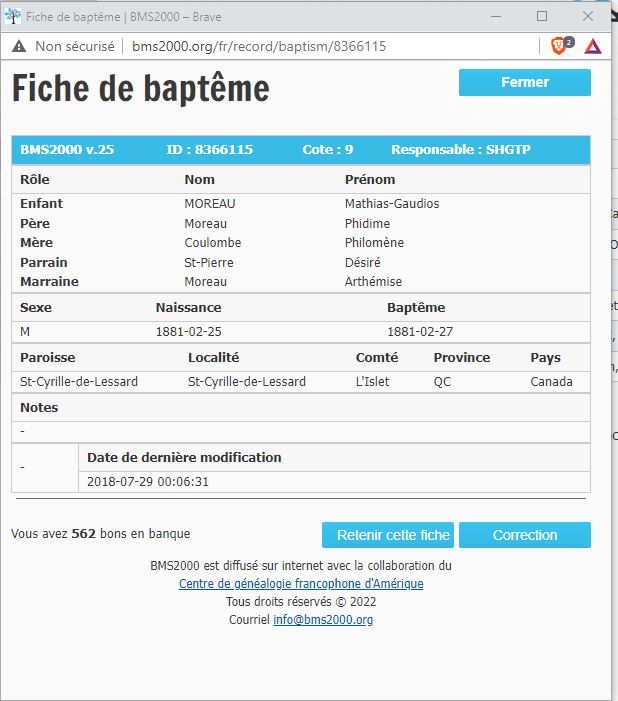618x701 pixels.
Task: Click birth date '1881-02-25'
Action: tap(189, 332)
